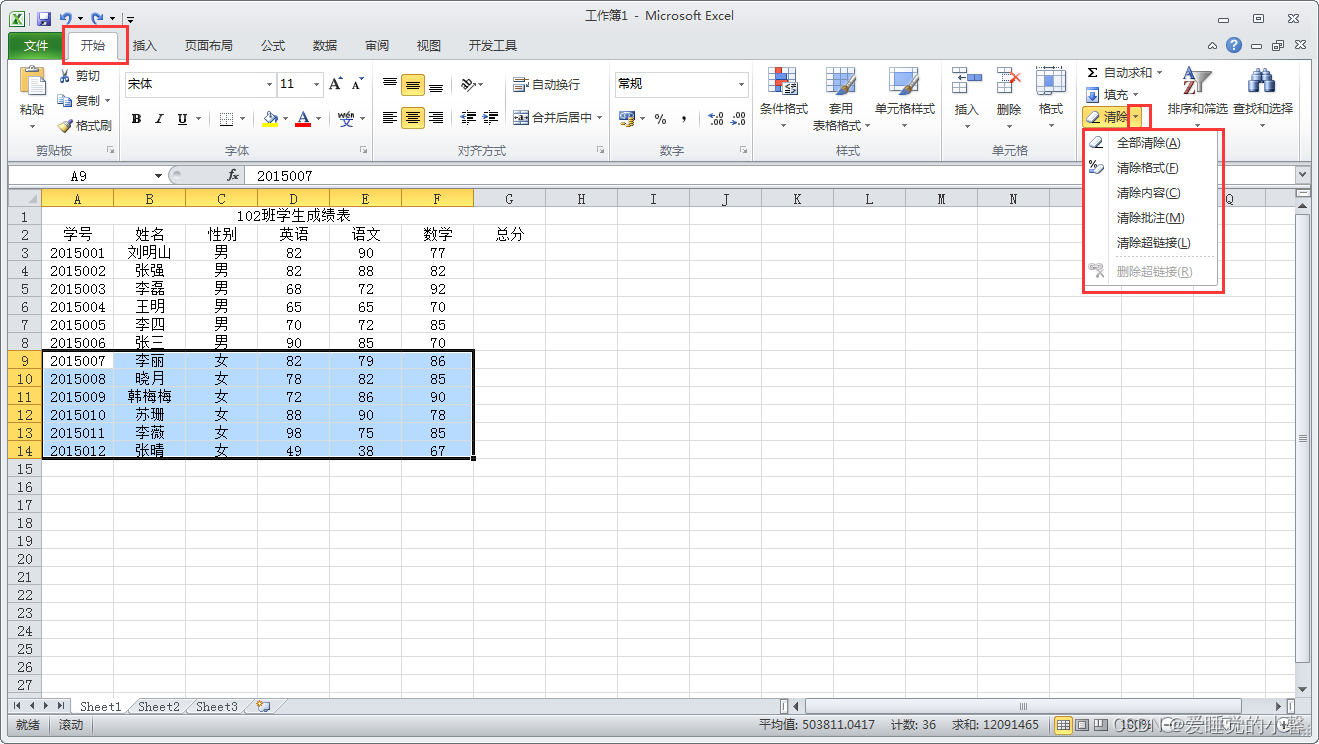Switch to the Sheet3 worksheet tab
The image size is (1319, 744).
point(217,706)
